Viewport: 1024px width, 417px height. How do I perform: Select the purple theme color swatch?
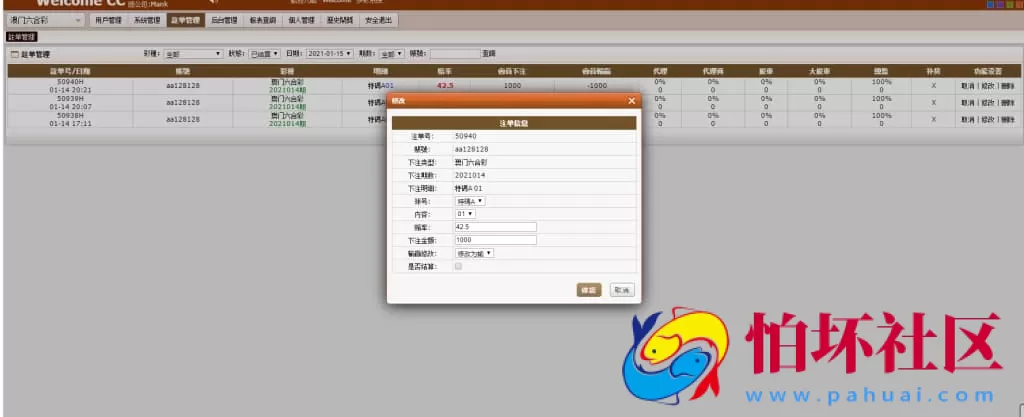click(1000, 4)
